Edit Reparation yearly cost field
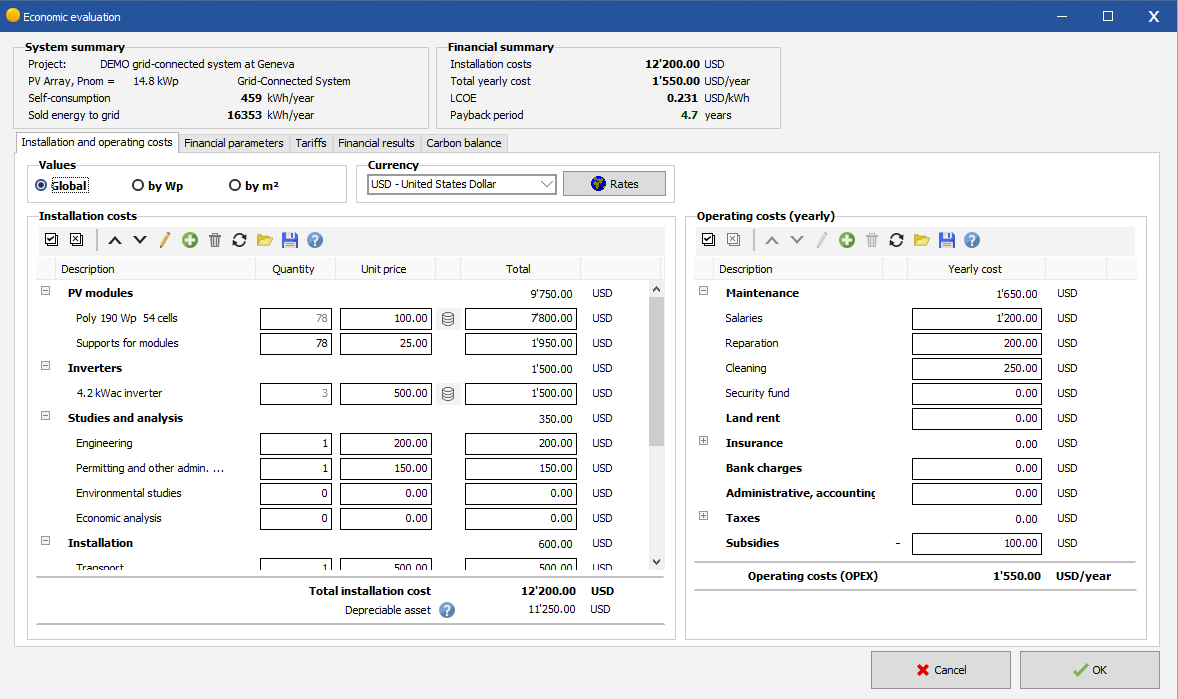The height and width of the screenshot is (699, 1178). click(977, 343)
